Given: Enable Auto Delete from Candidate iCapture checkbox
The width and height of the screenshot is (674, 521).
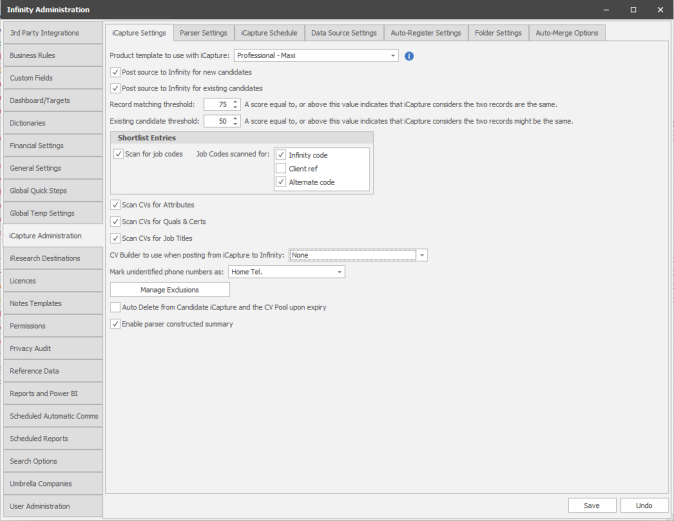Looking at the screenshot, I should click(115, 307).
